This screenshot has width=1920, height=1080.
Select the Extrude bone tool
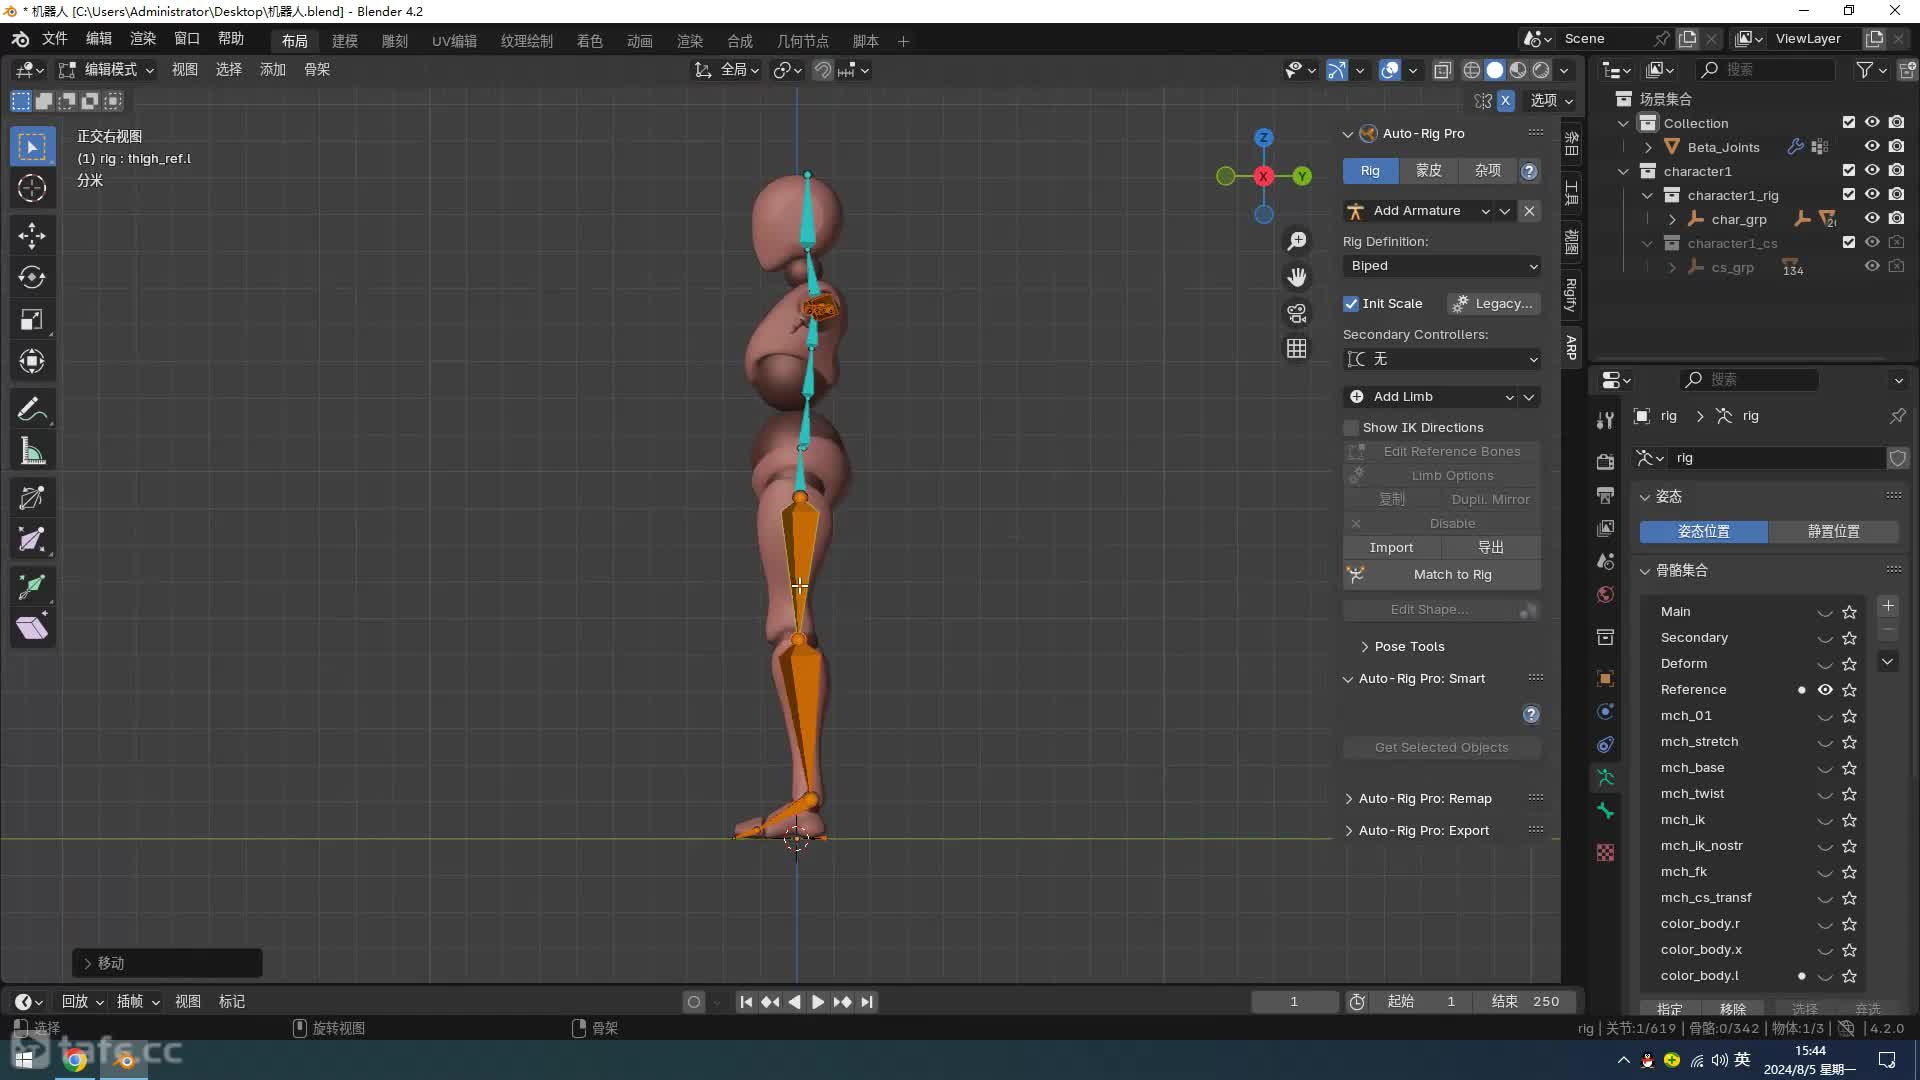click(32, 586)
